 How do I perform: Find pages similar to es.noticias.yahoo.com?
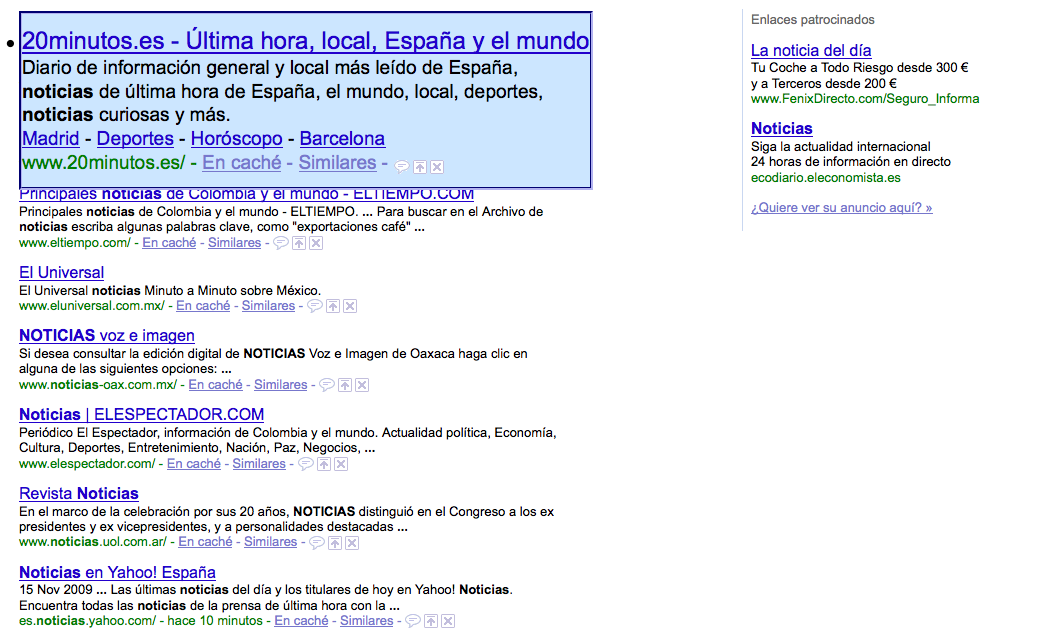[367, 621]
